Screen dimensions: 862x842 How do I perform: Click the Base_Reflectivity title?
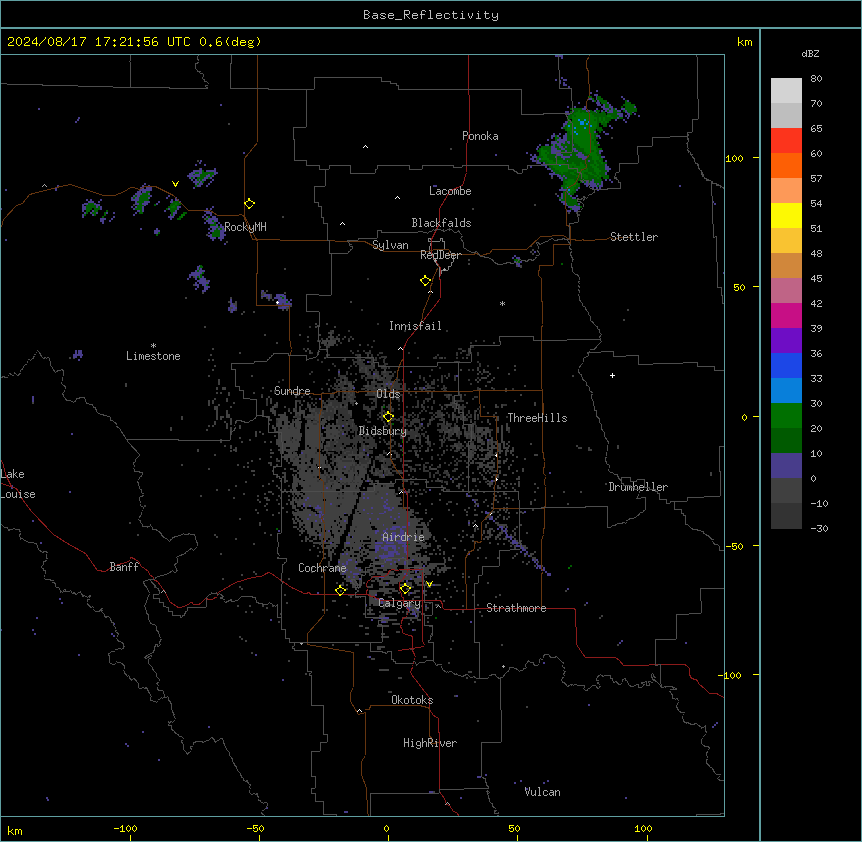point(431,15)
